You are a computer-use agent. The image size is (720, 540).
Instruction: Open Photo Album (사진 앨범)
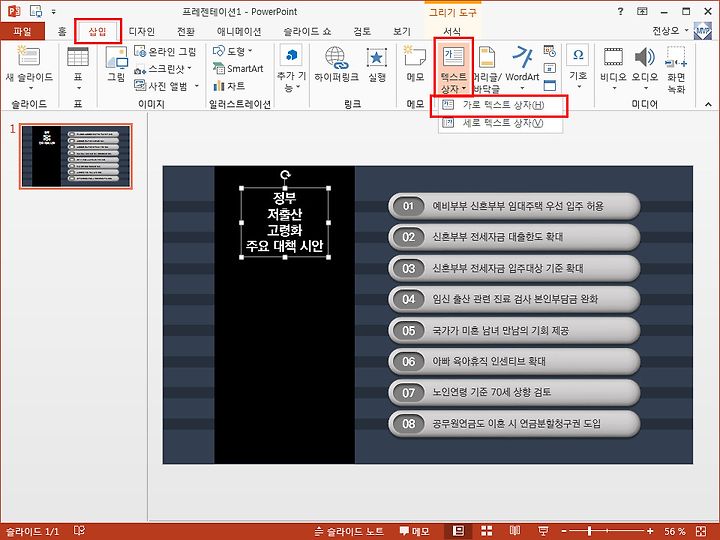166,86
